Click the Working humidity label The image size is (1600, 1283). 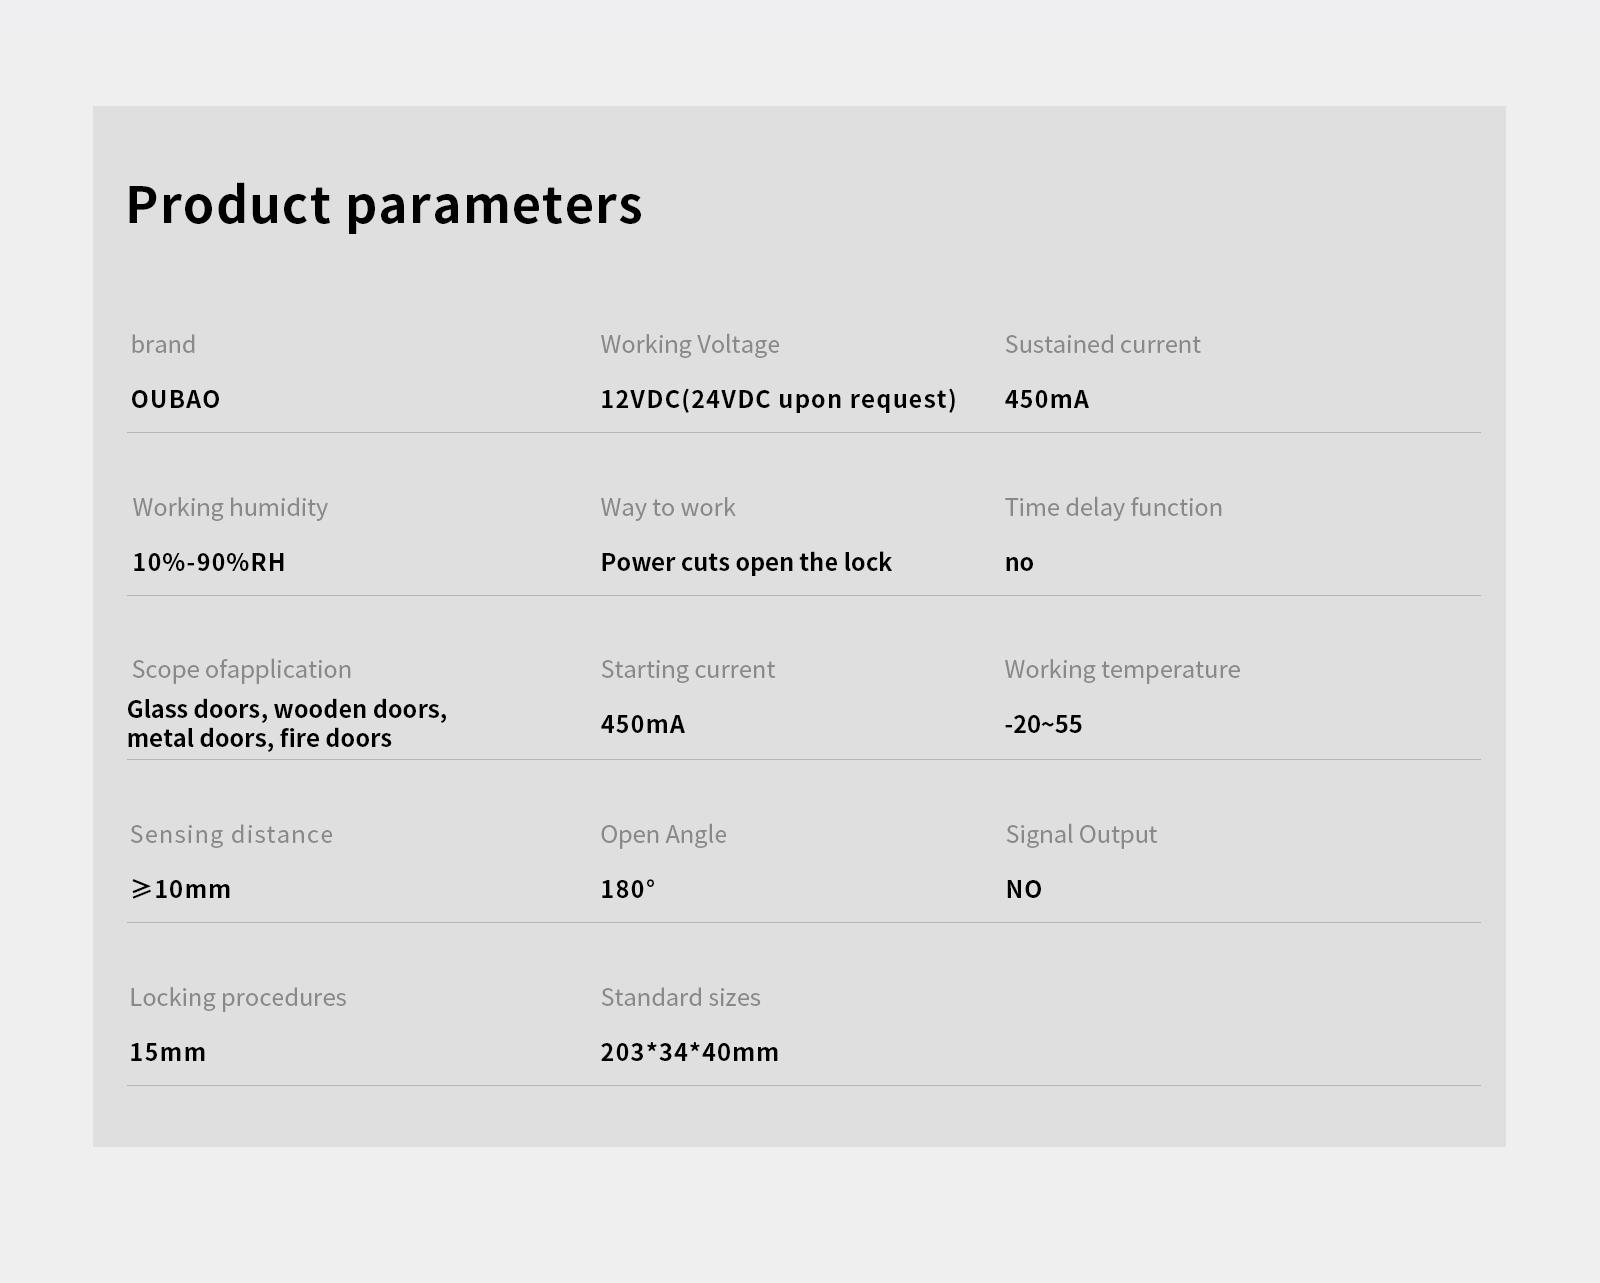(230, 508)
